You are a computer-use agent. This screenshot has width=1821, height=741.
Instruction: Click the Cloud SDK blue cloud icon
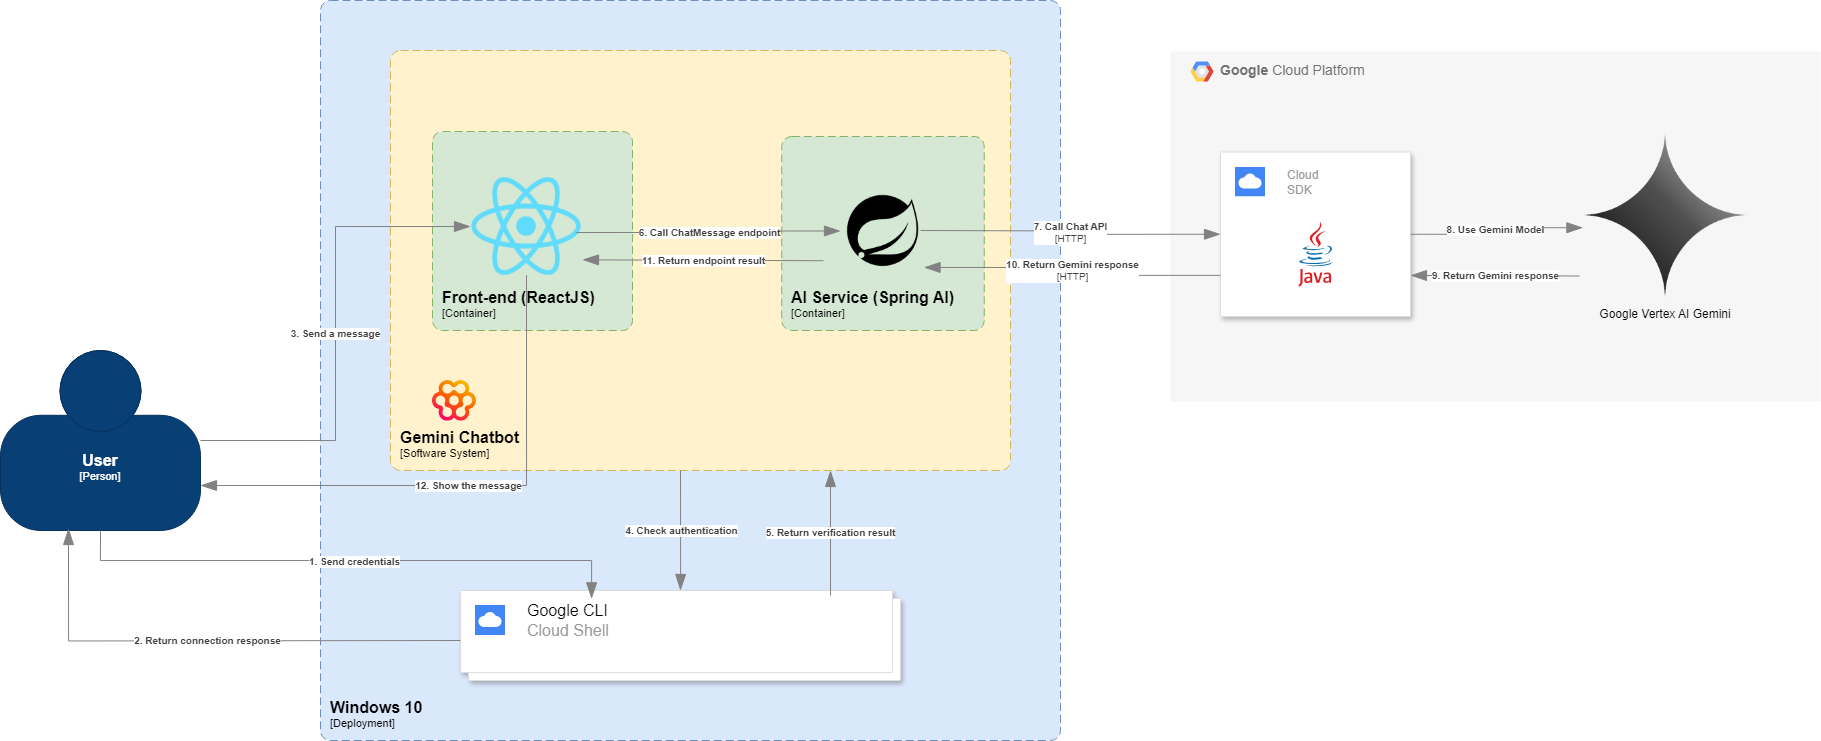tap(1250, 181)
